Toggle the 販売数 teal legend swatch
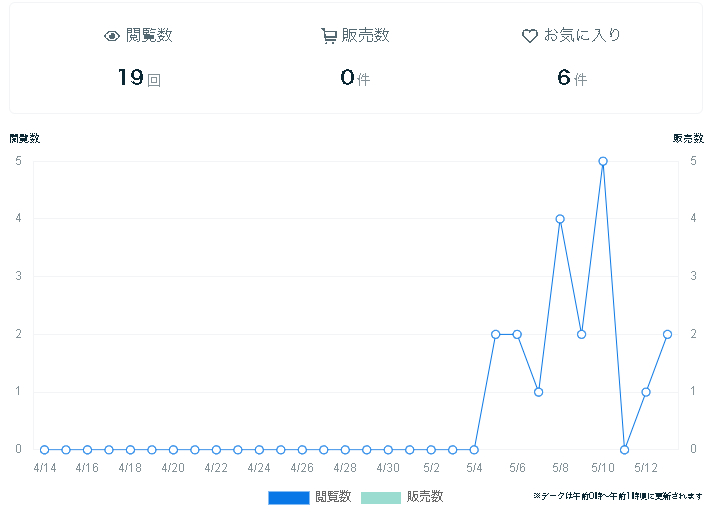Image resolution: width=709 pixels, height=519 pixels. point(380,497)
